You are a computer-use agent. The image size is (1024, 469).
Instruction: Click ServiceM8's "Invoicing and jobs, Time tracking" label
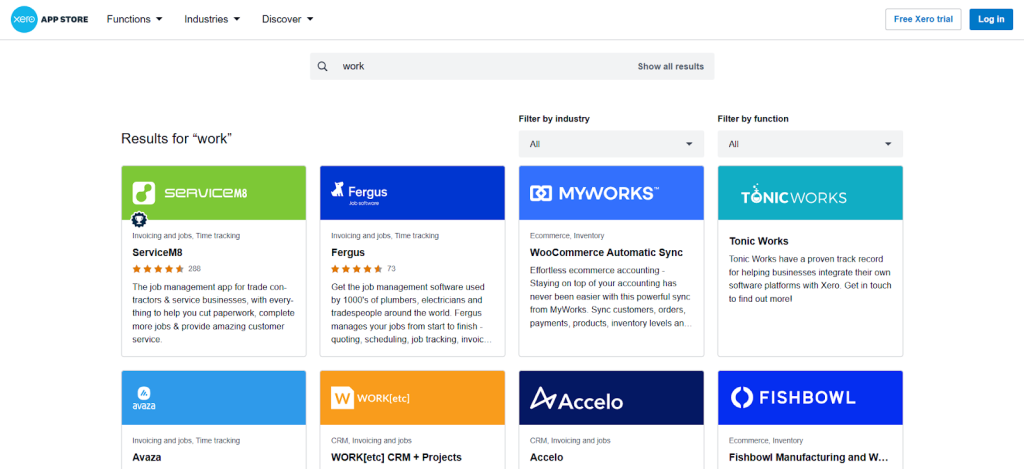pyautogui.click(x=186, y=236)
